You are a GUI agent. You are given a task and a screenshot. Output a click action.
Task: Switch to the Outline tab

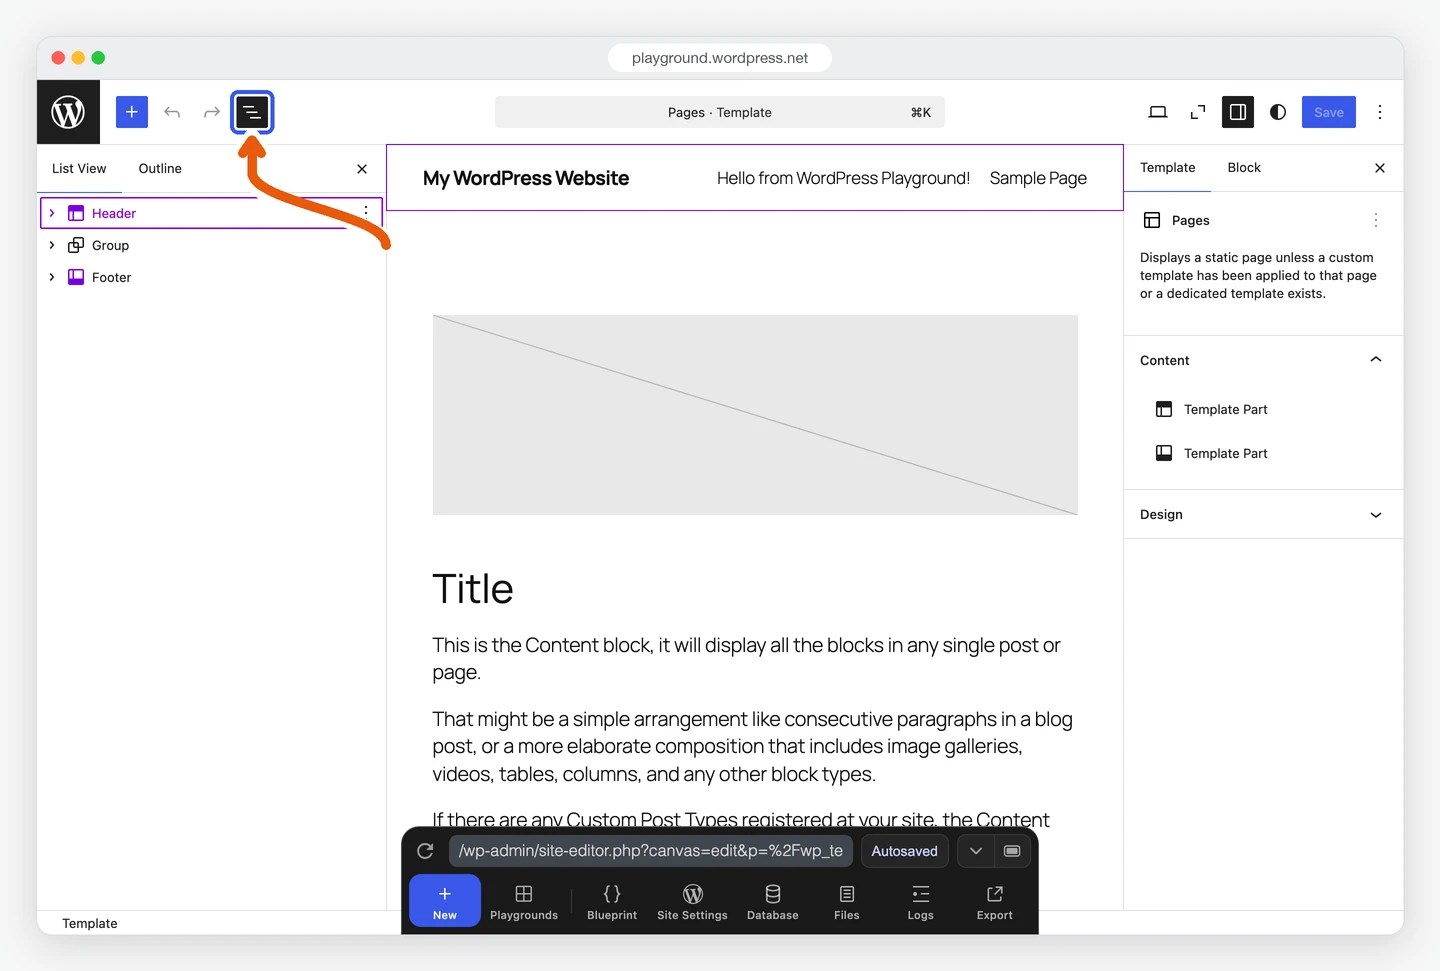160,168
